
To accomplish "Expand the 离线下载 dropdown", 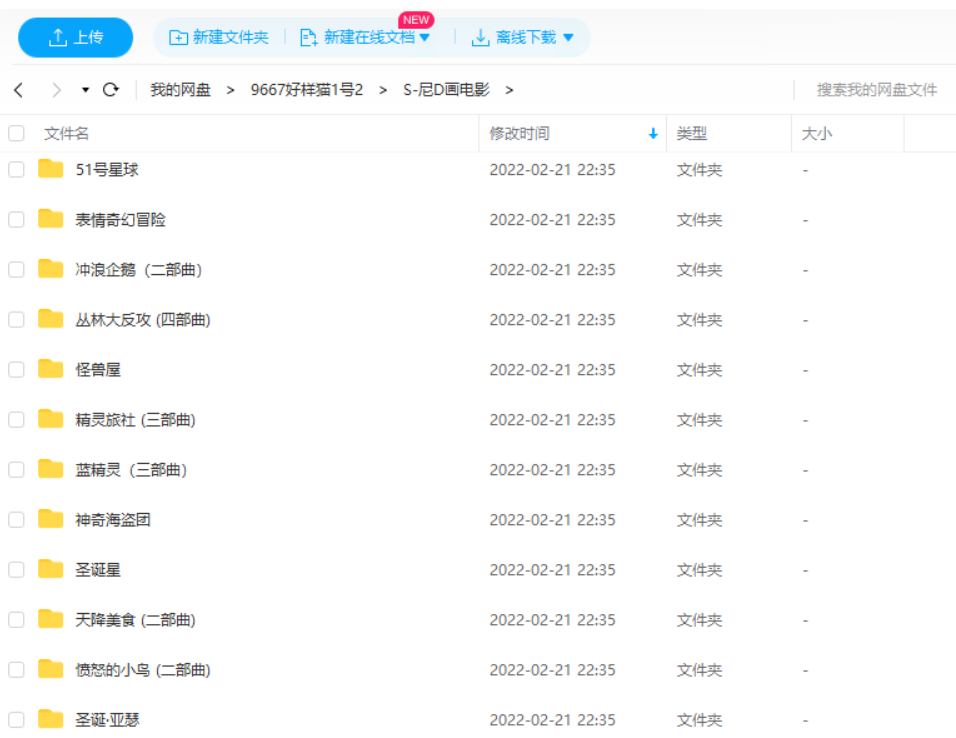I will [x=568, y=38].
